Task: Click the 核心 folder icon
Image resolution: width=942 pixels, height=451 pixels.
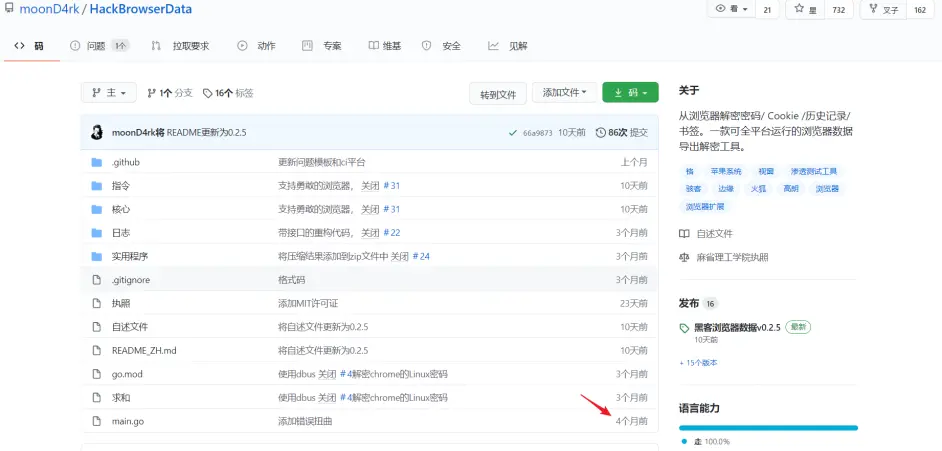Action: click(x=97, y=209)
